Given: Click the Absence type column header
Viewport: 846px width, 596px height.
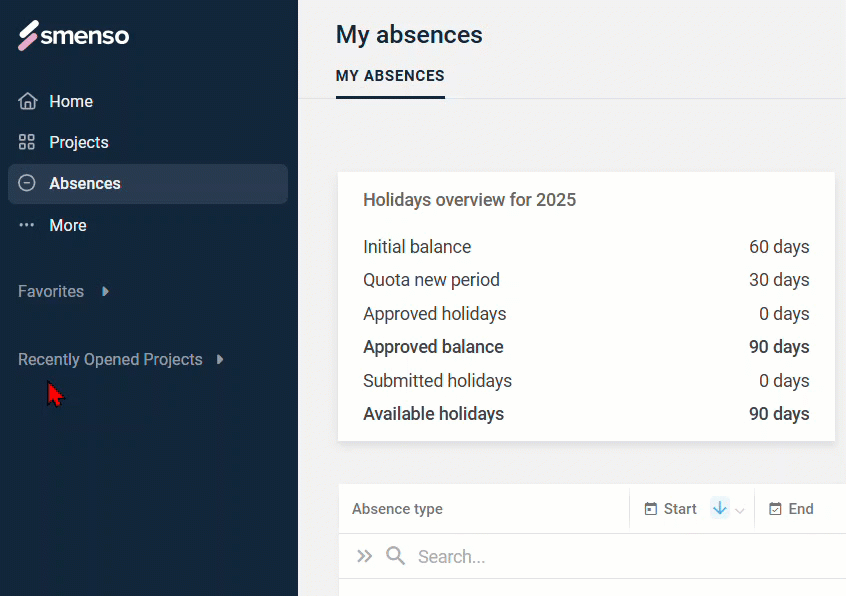Looking at the screenshot, I should point(397,509).
